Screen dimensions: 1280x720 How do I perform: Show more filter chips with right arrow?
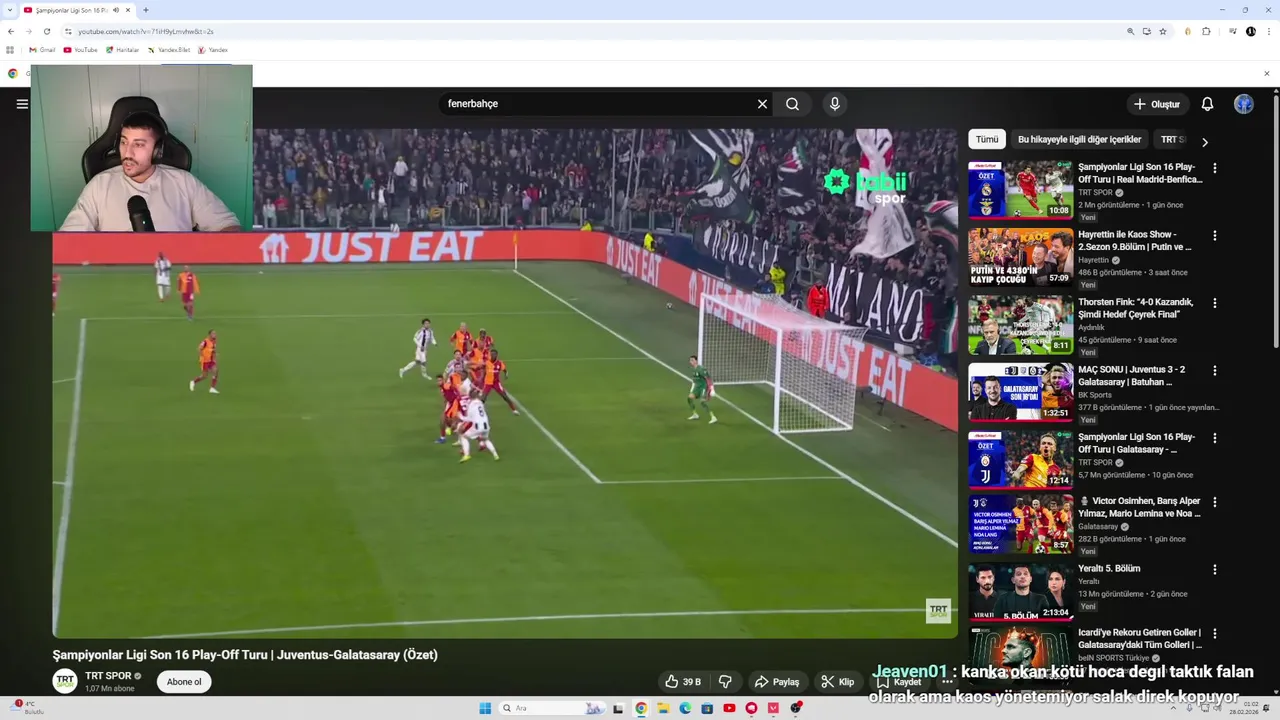pyautogui.click(x=1204, y=142)
